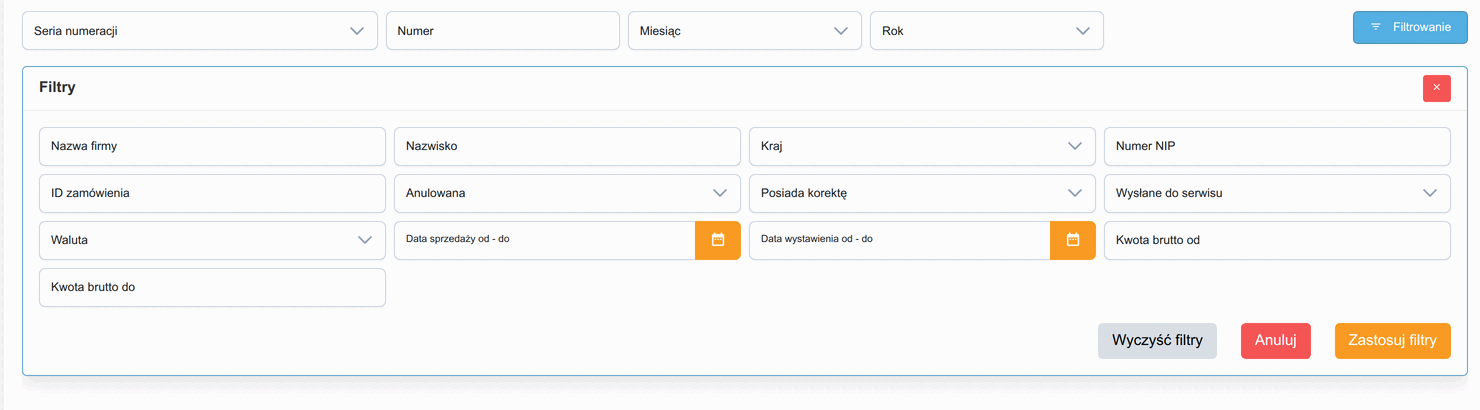Expand the Seria numeracji dropdown
The width and height of the screenshot is (1480, 410).
coord(200,31)
